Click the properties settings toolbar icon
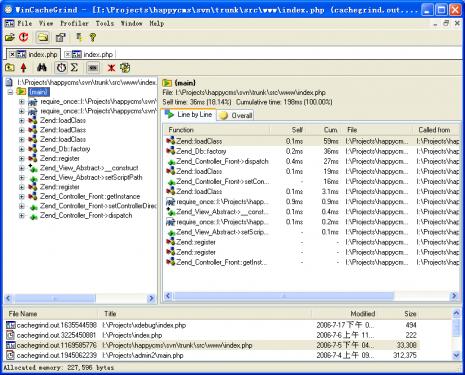 pos(60,37)
